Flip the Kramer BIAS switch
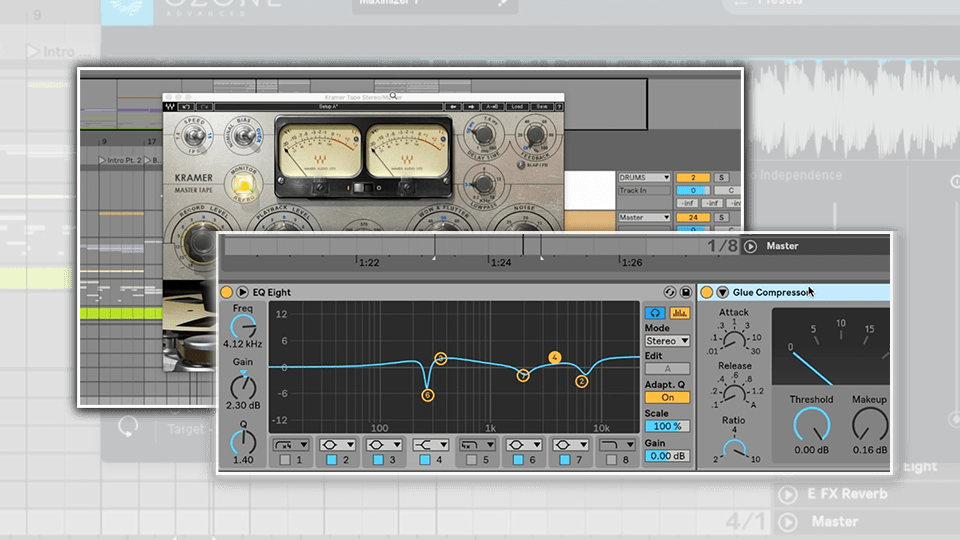 pos(244,135)
